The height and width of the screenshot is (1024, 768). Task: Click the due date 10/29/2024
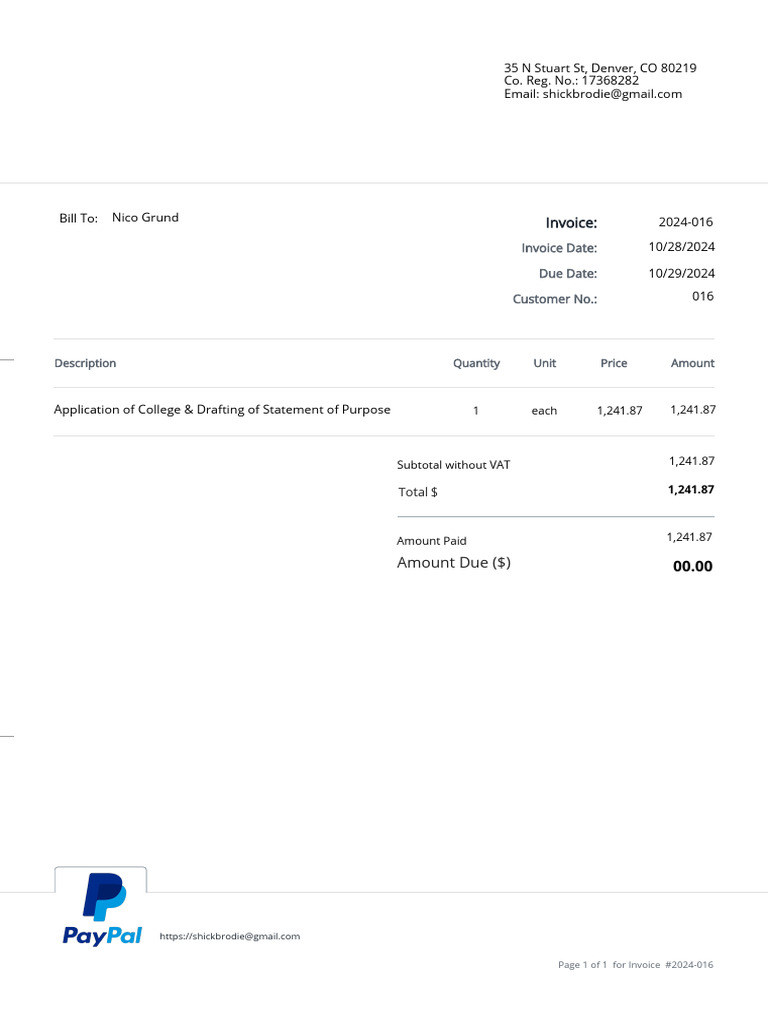[x=681, y=273]
